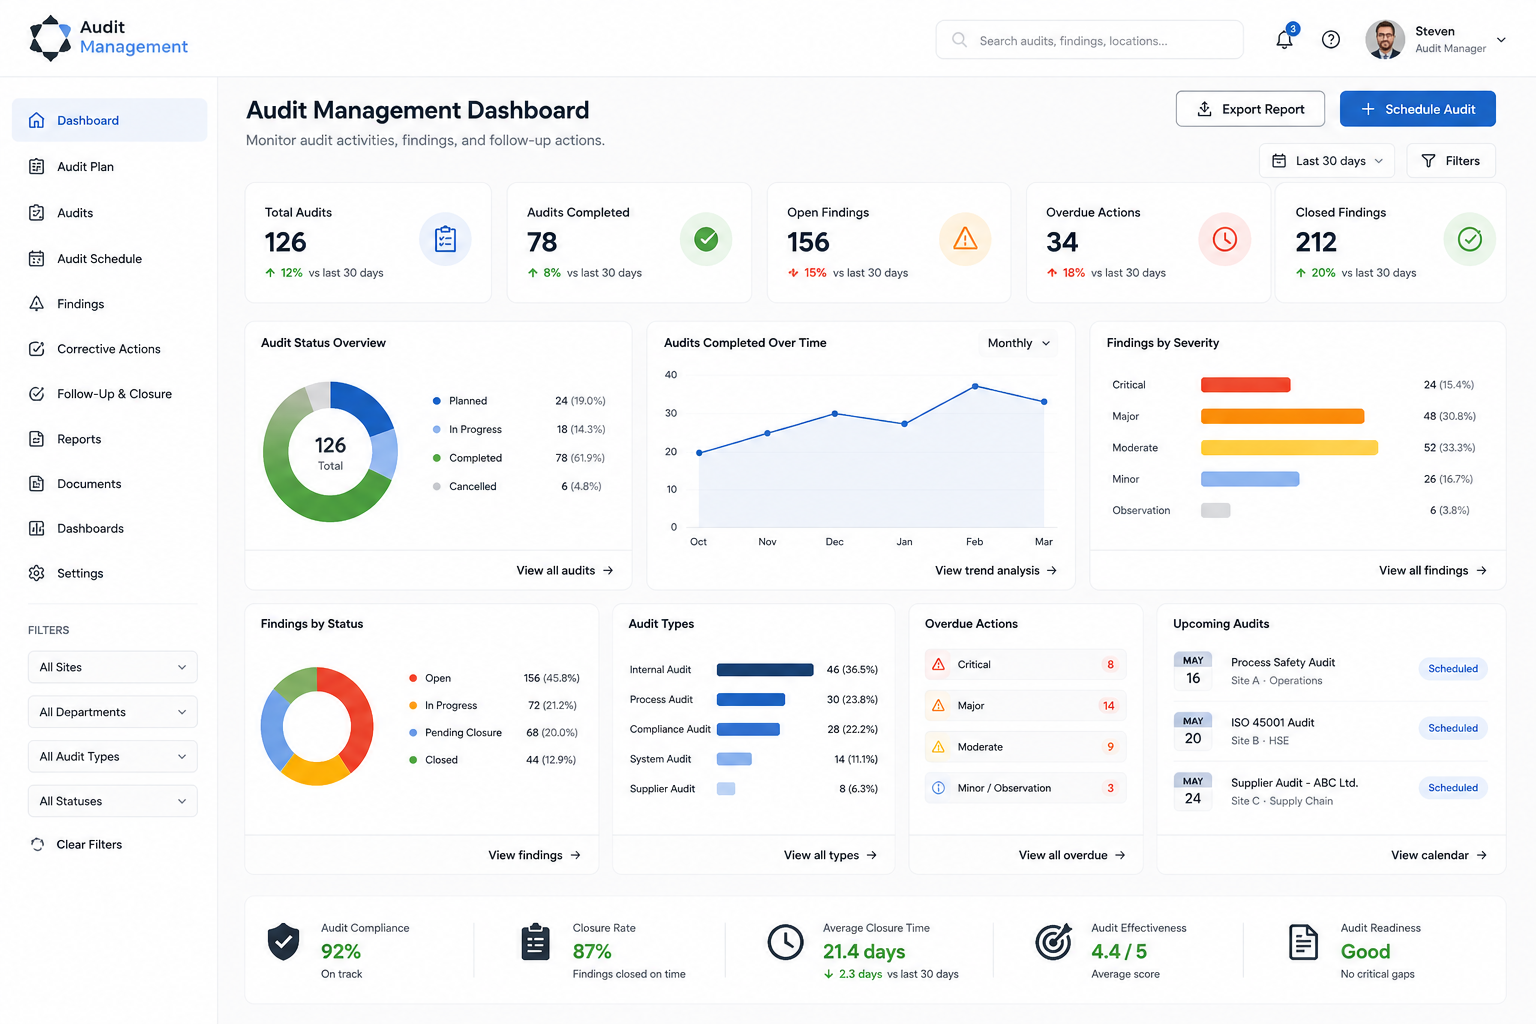Image resolution: width=1536 pixels, height=1024 pixels.
Task: Click the Audit Readiness document icon
Action: (x=1304, y=942)
